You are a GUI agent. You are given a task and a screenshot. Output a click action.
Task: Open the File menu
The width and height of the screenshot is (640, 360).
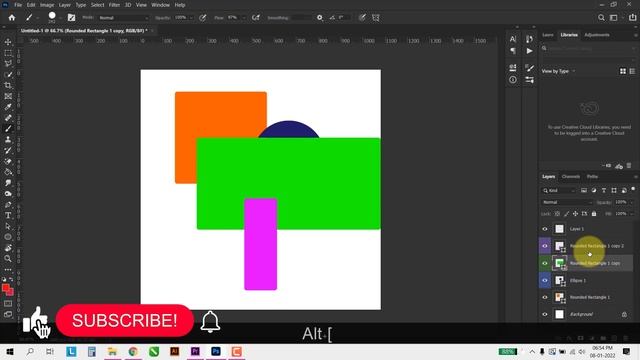coord(18,5)
